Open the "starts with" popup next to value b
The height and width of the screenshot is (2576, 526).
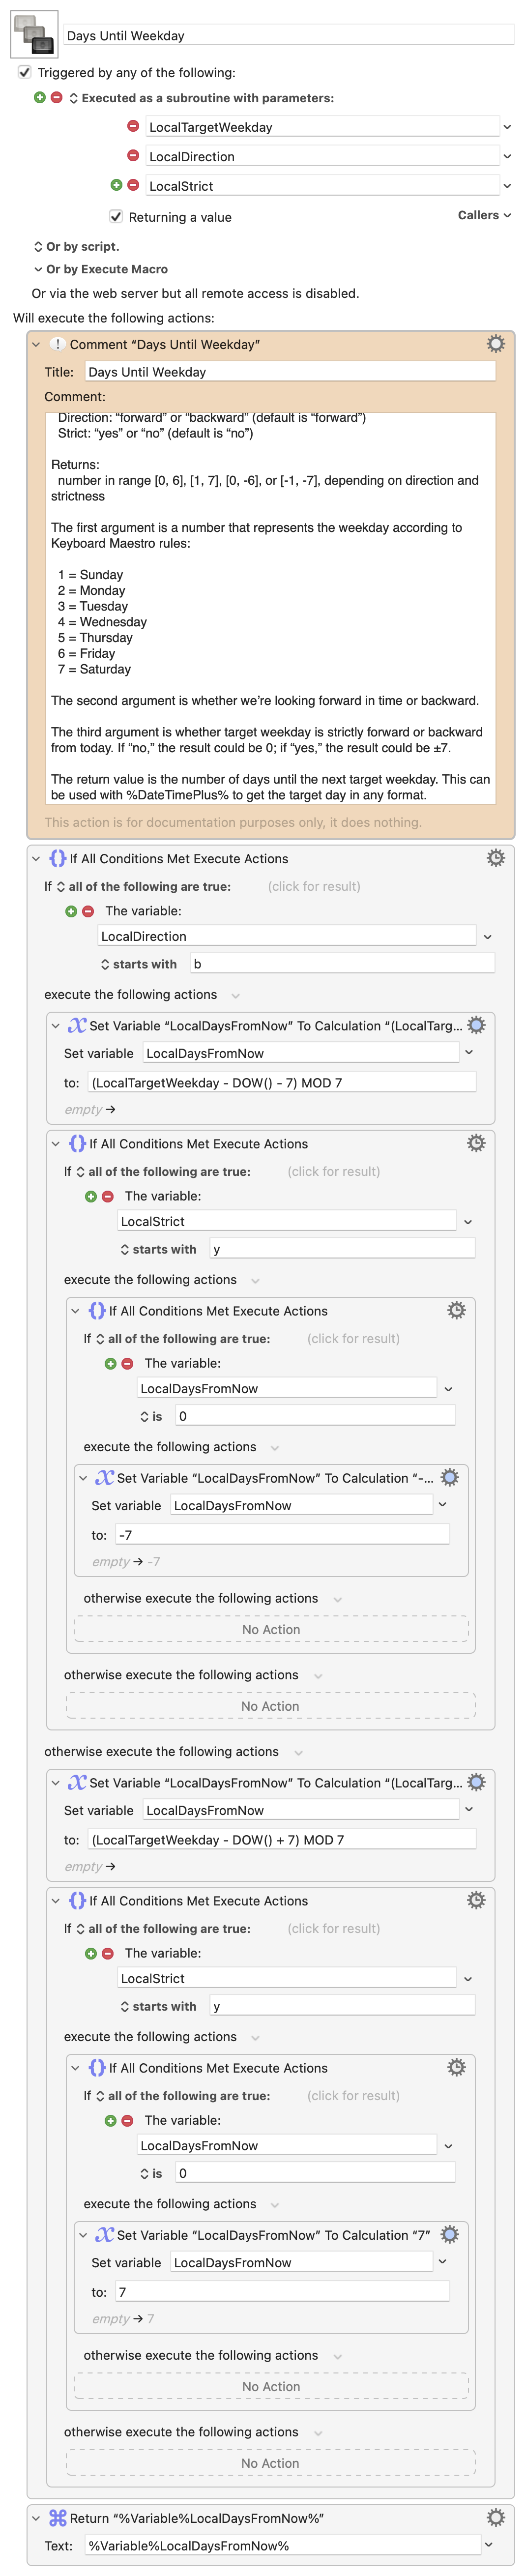pyautogui.click(x=138, y=964)
